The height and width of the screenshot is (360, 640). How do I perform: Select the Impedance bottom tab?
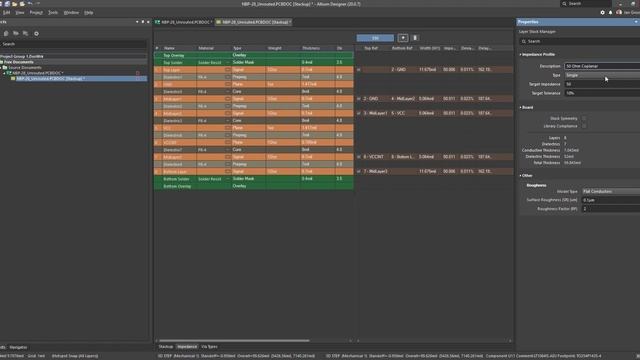coord(187,347)
